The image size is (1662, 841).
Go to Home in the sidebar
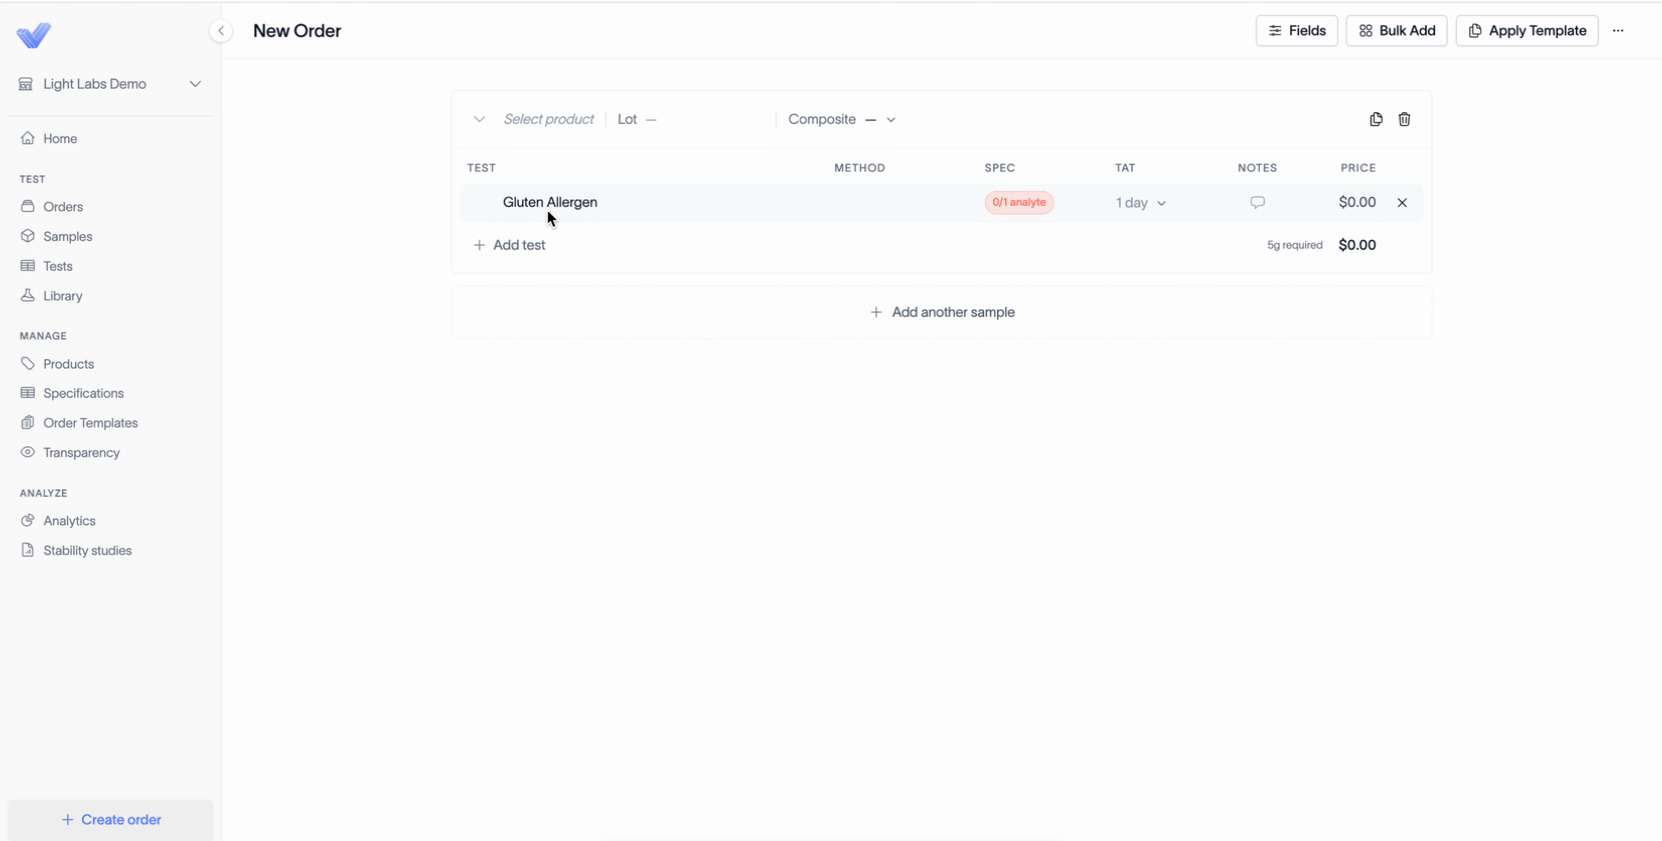(x=60, y=139)
